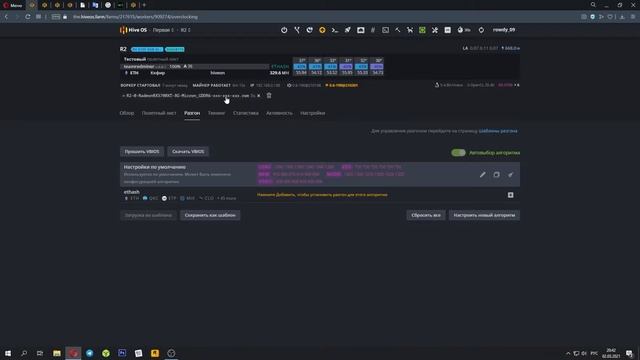Click the hash symbol icon in toolbar
This screenshot has width=640, height=360.
click(x=373, y=30)
